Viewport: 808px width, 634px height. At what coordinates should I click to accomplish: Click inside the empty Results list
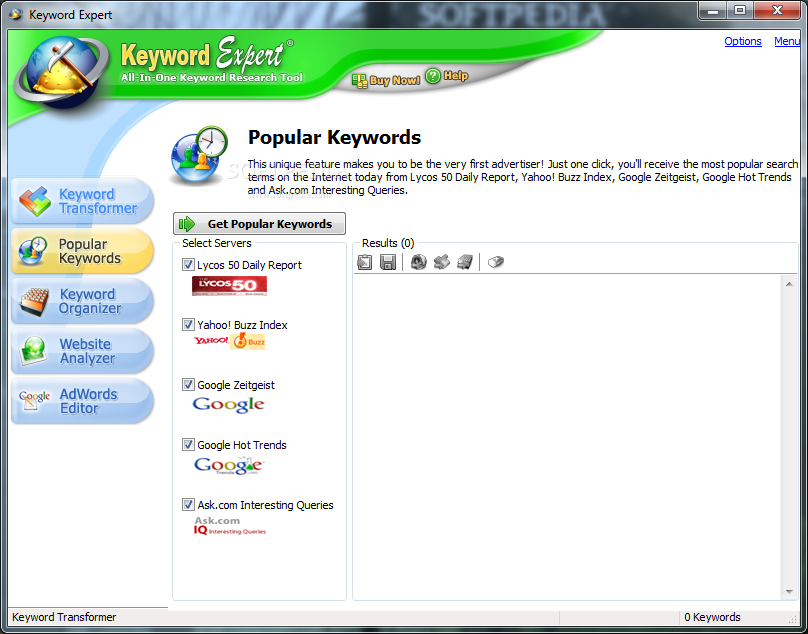(568, 437)
